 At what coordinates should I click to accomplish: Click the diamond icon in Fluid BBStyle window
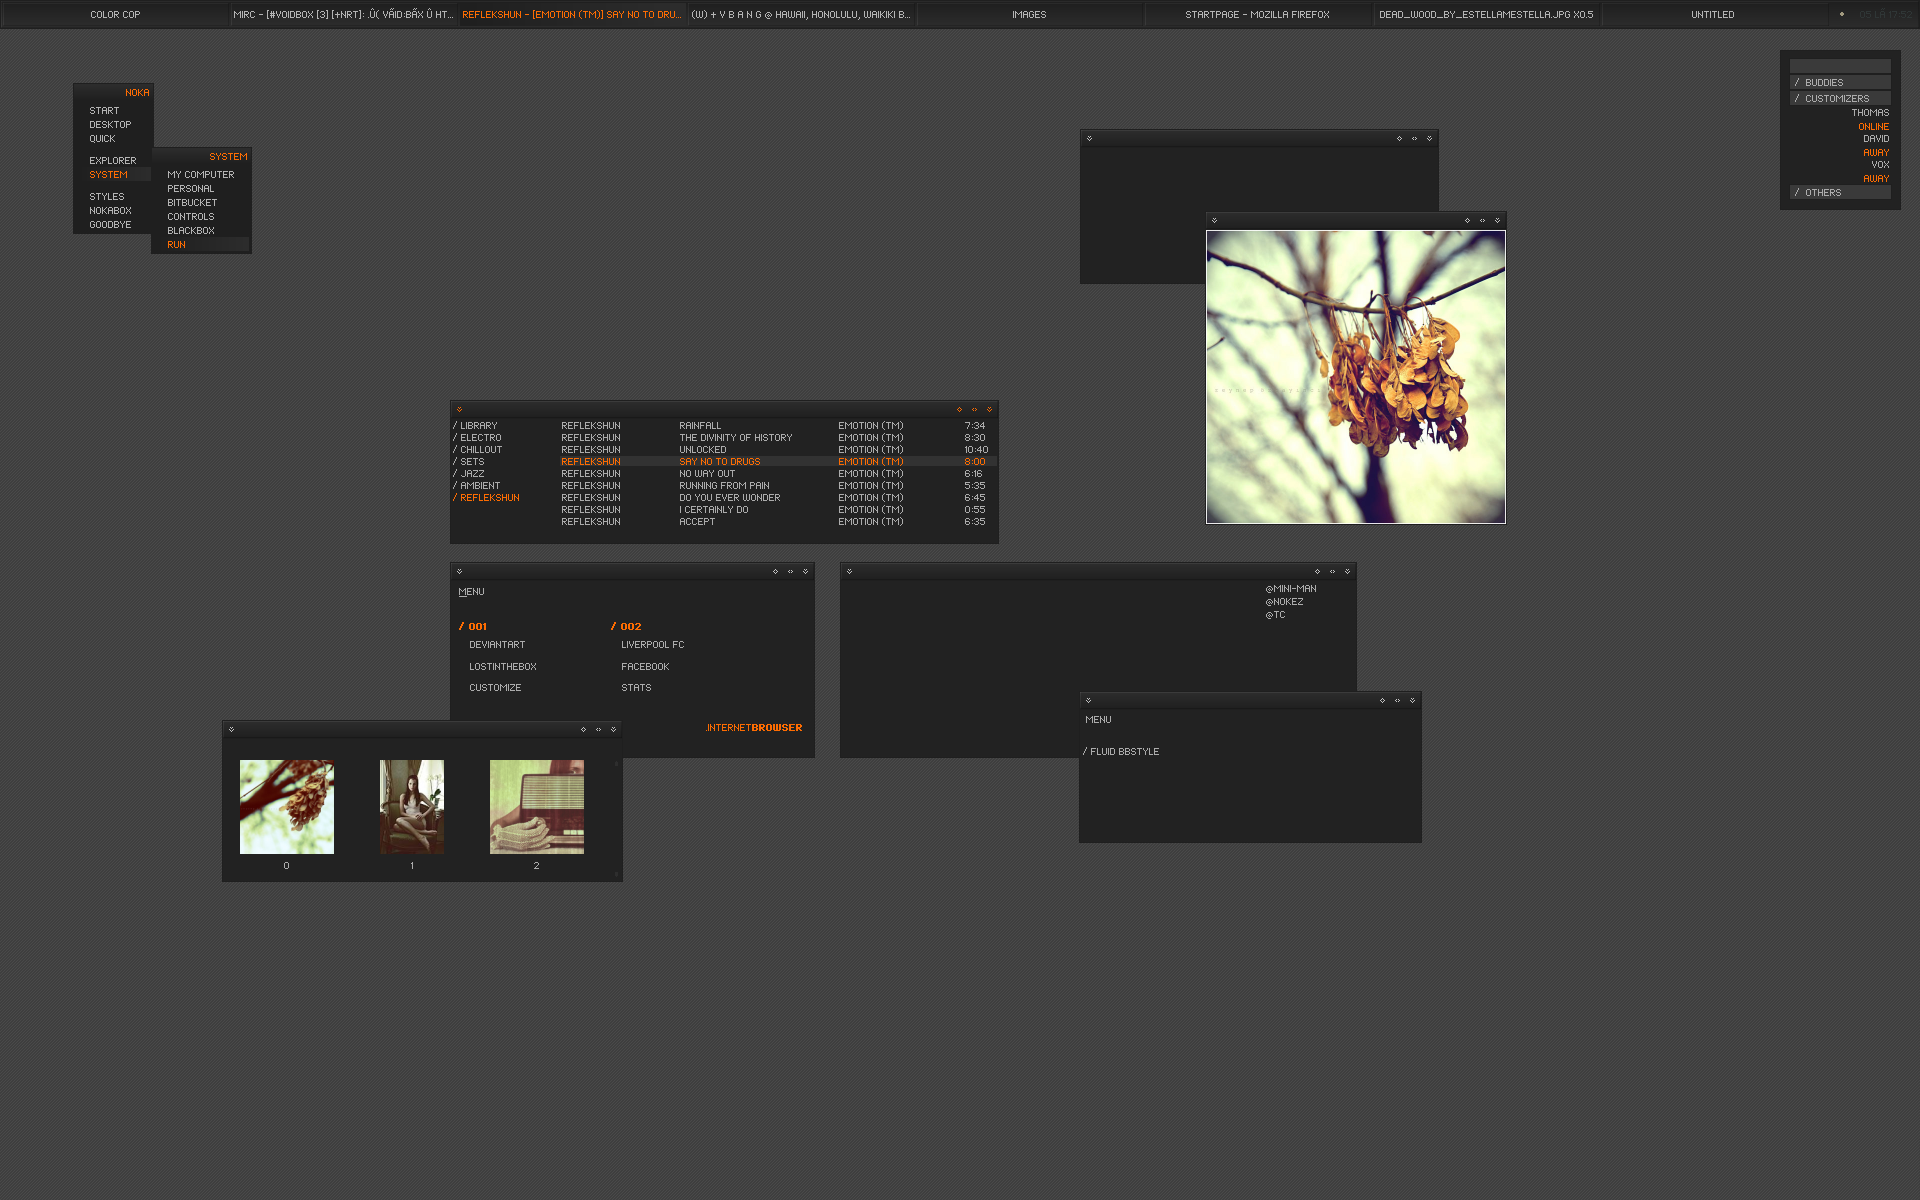click(1382, 700)
